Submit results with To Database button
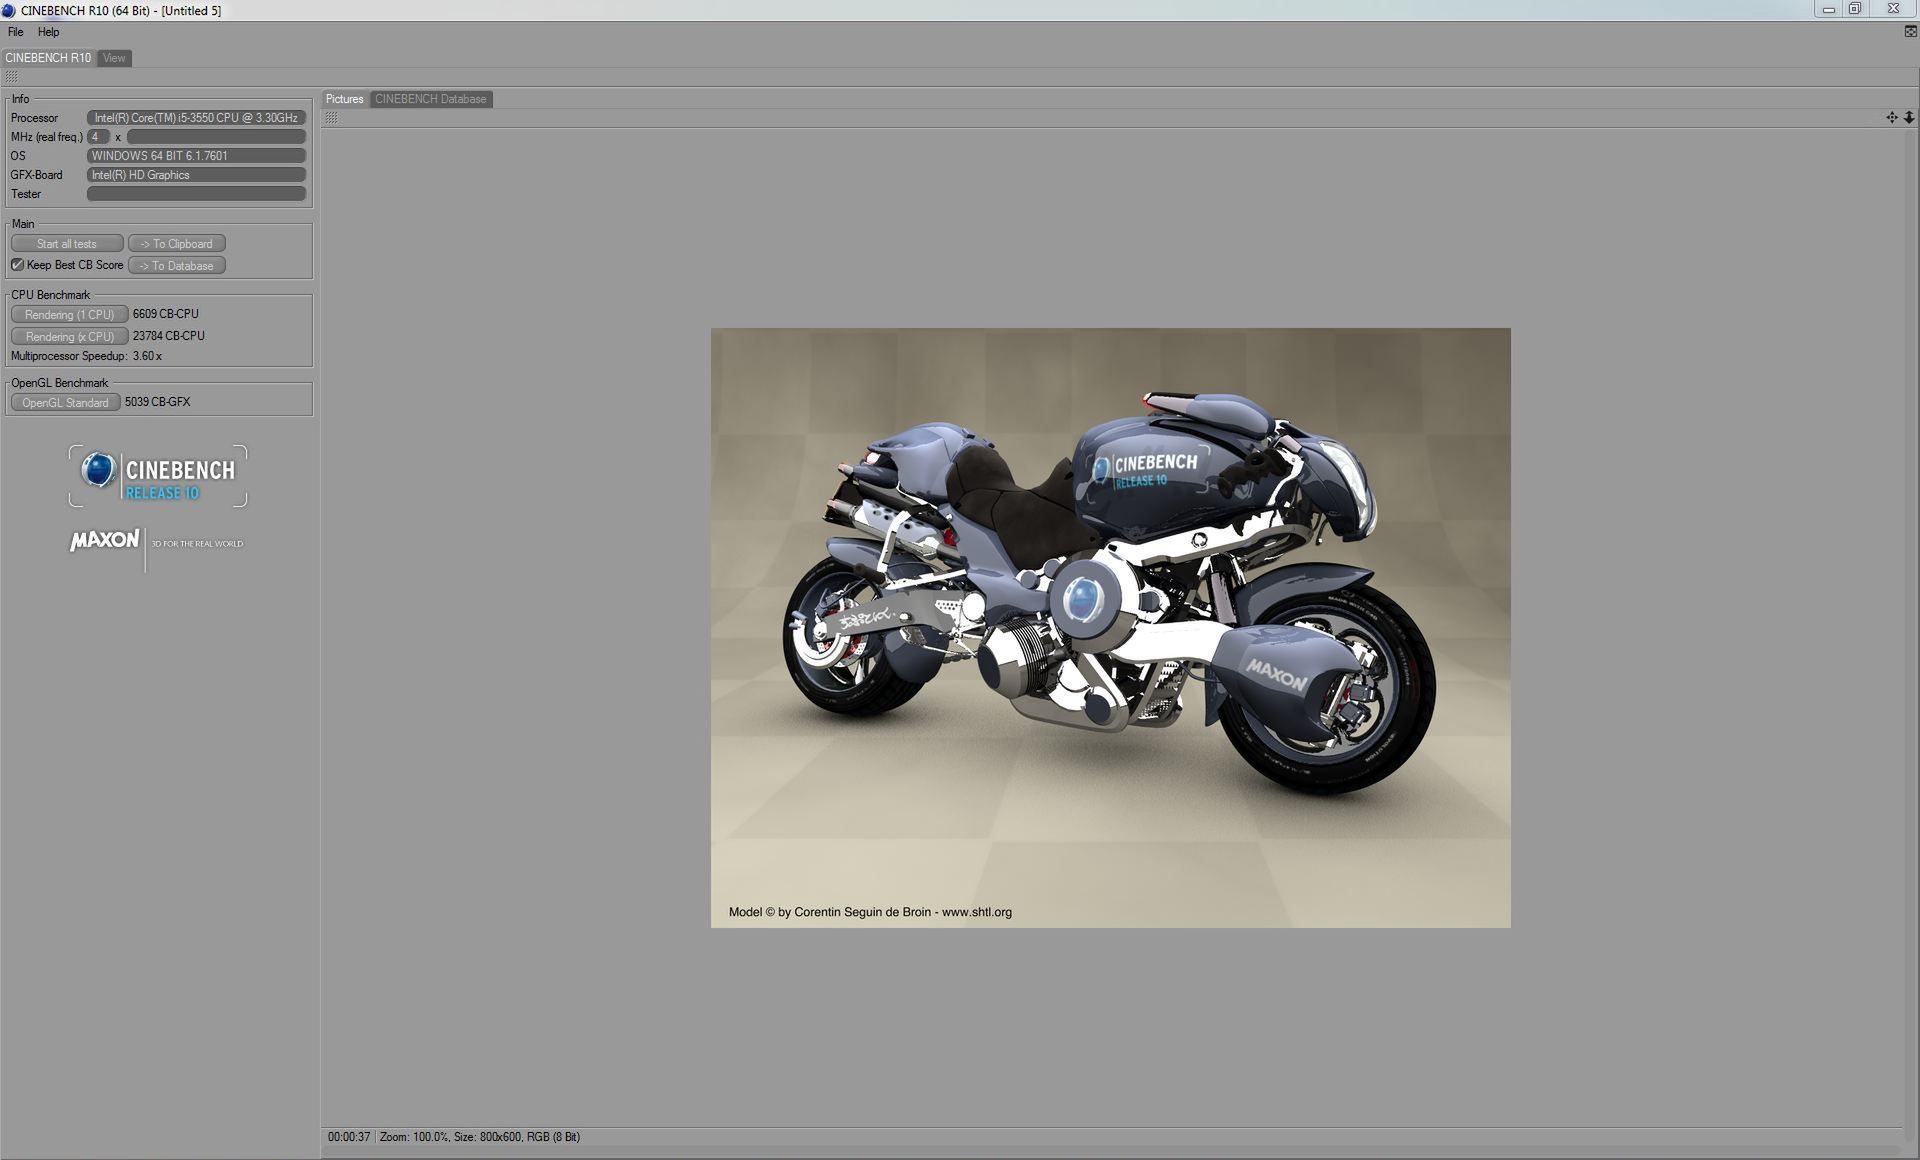Viewport: 1920px width, 1160px height. (177, 266)
